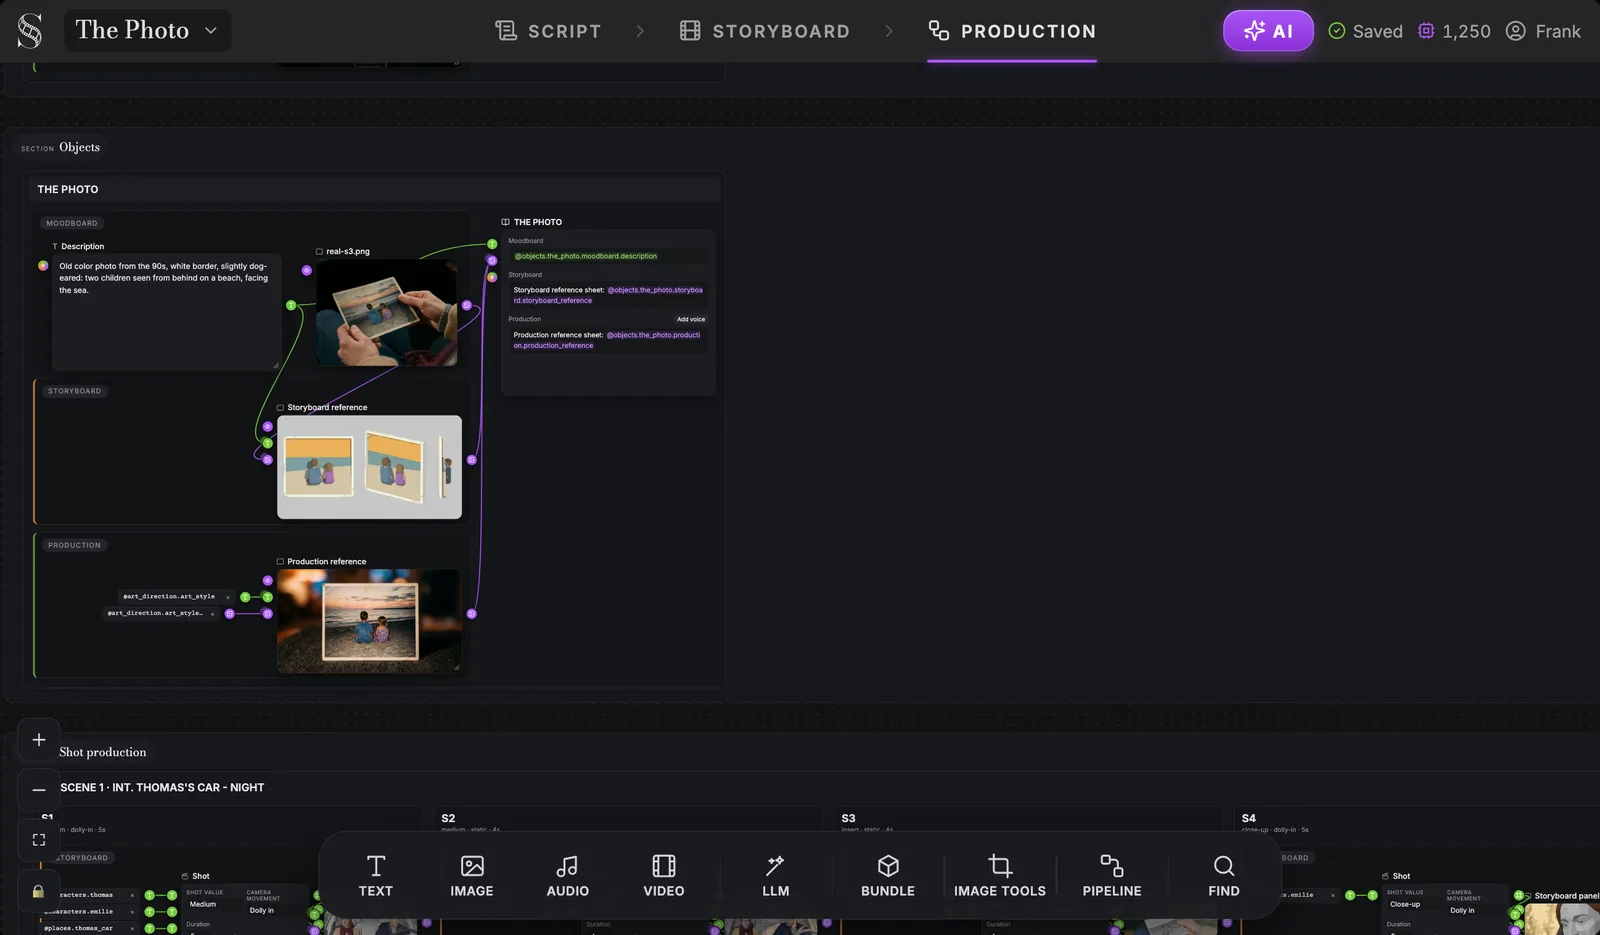
Task: Select the Medium shot value
Action: 203,904
